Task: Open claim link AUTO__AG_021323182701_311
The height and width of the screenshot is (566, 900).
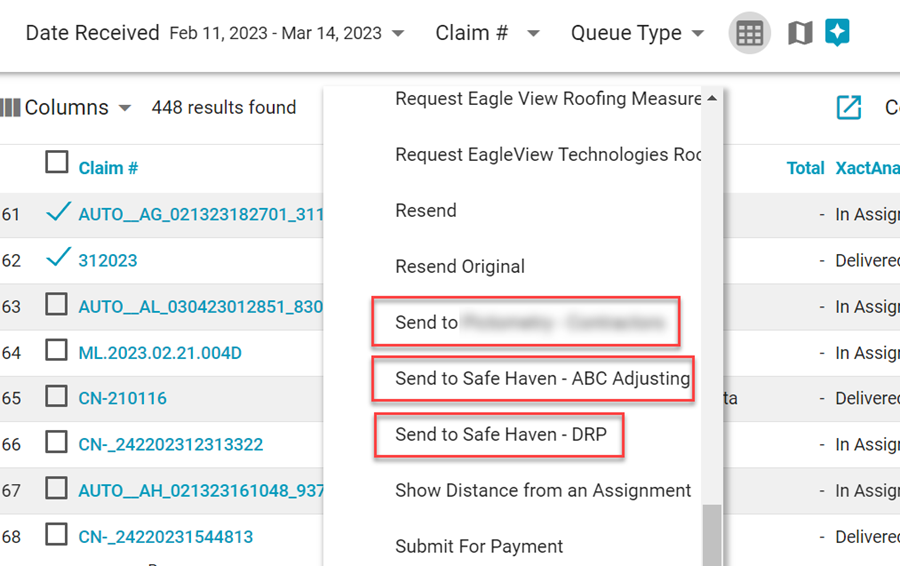Action: pyautogui.click(x=201, y=214)
